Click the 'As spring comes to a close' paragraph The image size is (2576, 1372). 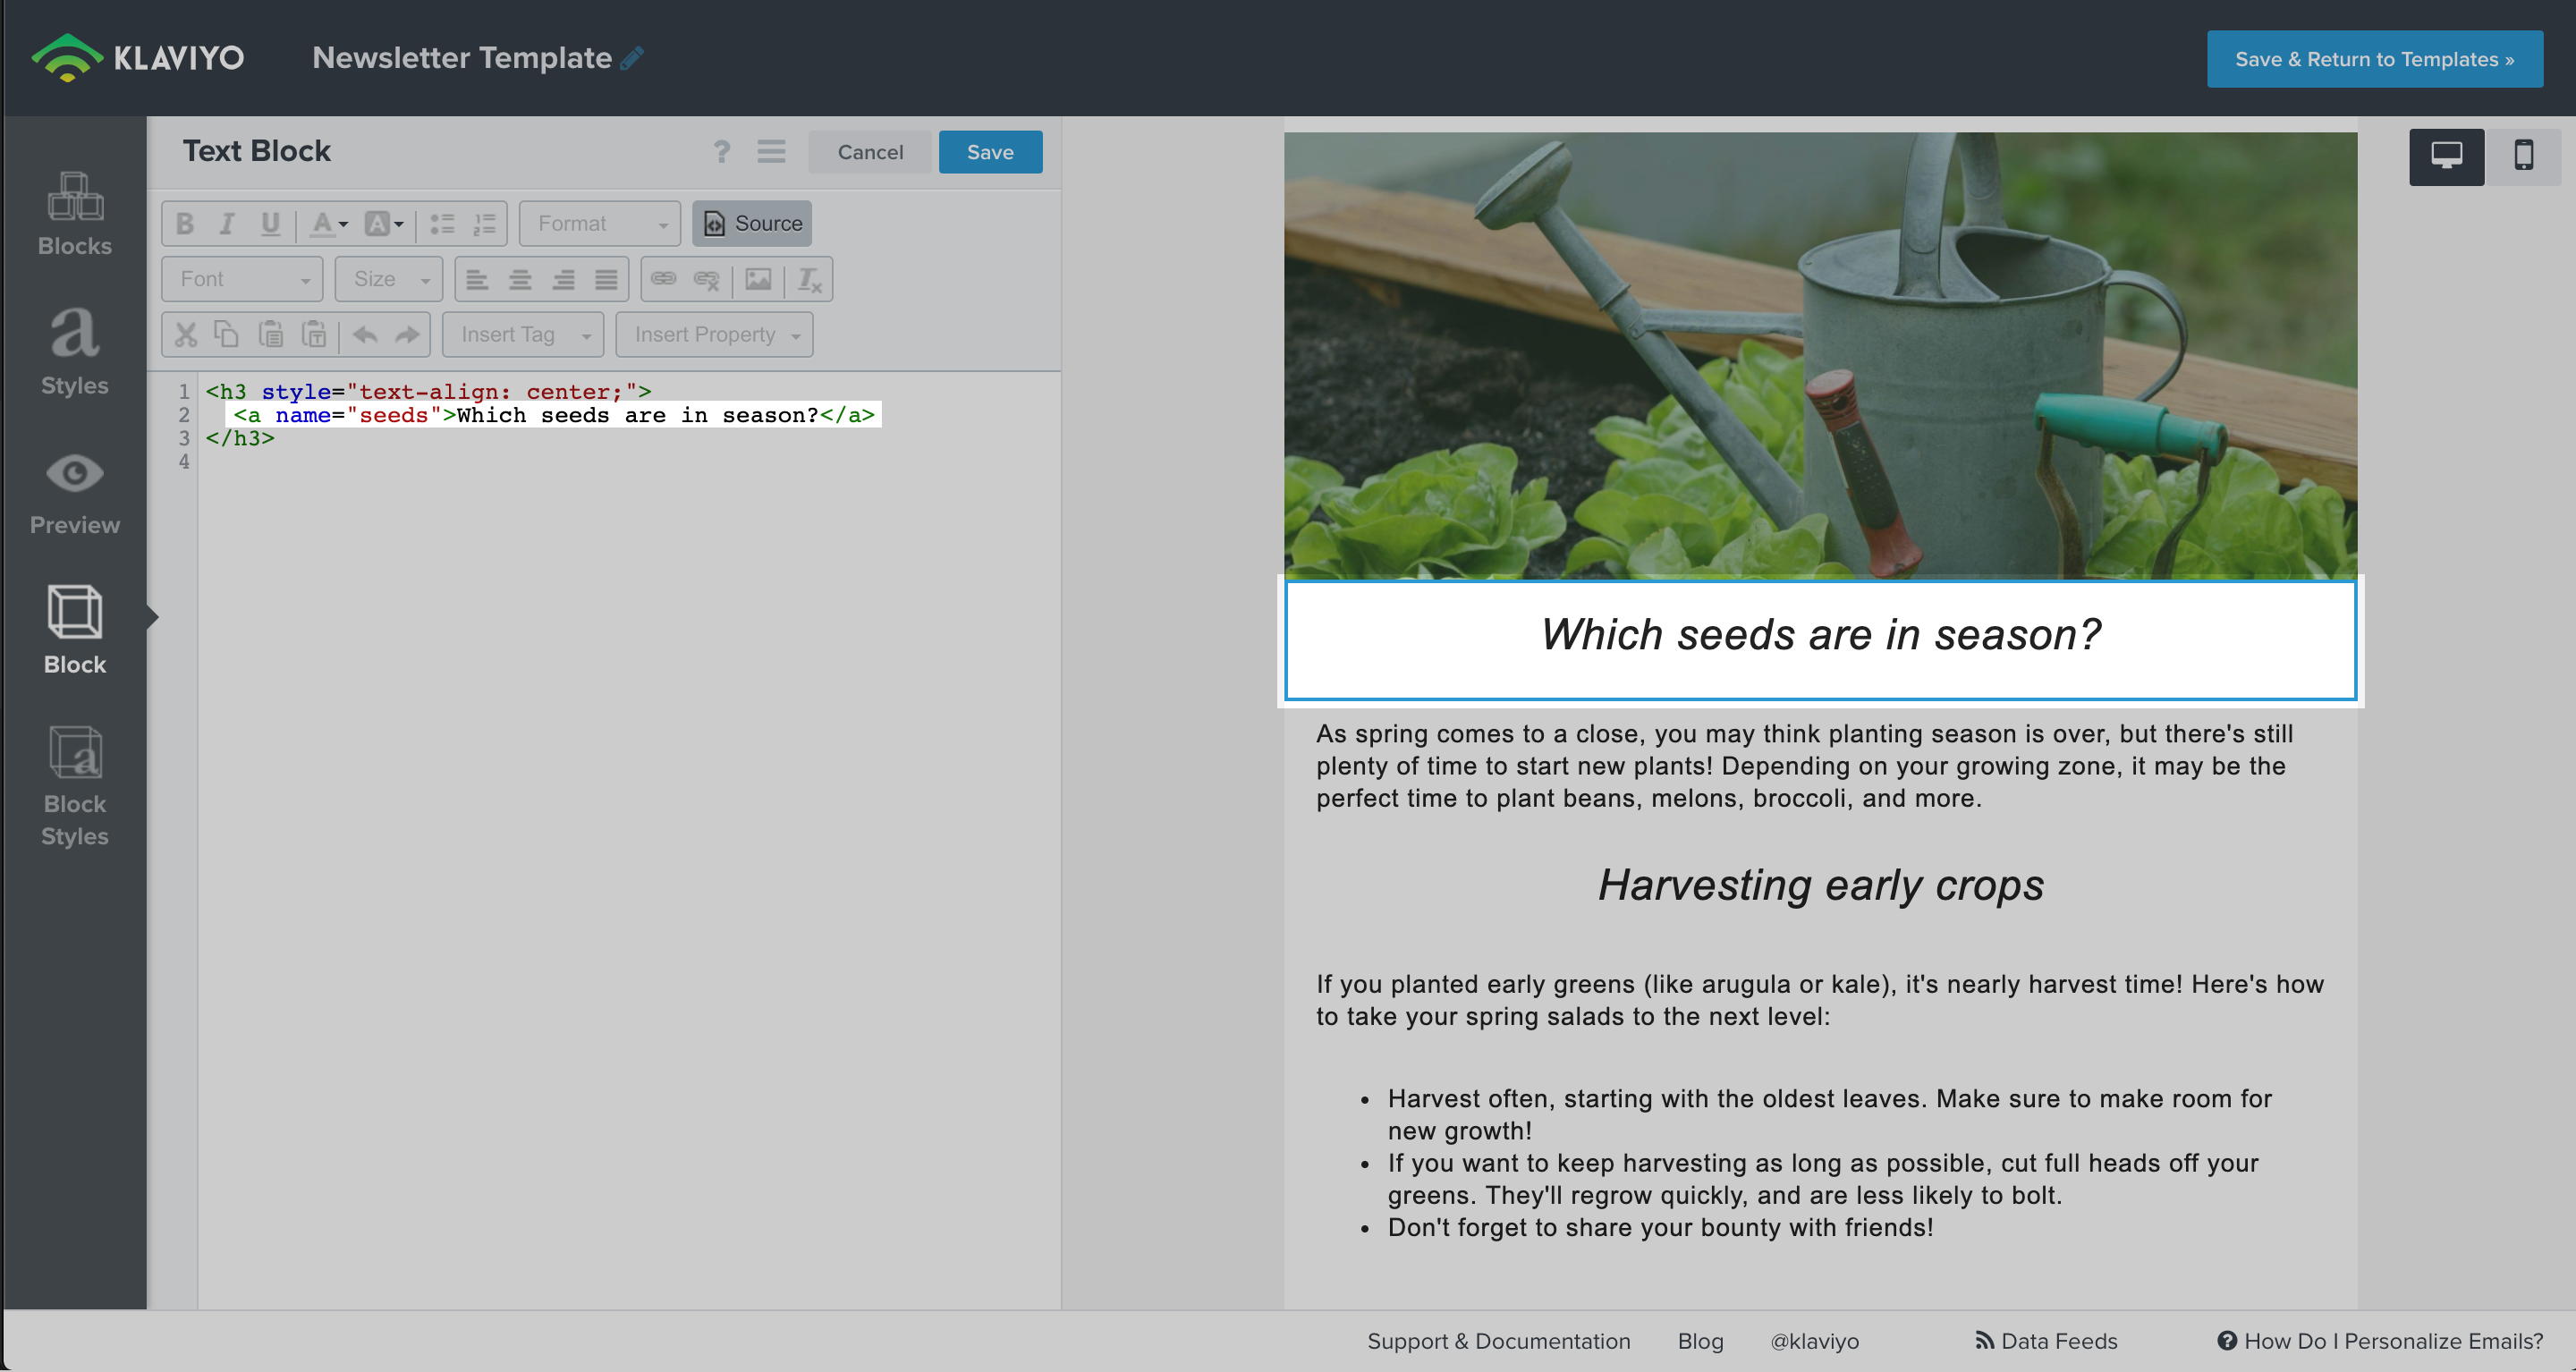[x=1805, y=766]
